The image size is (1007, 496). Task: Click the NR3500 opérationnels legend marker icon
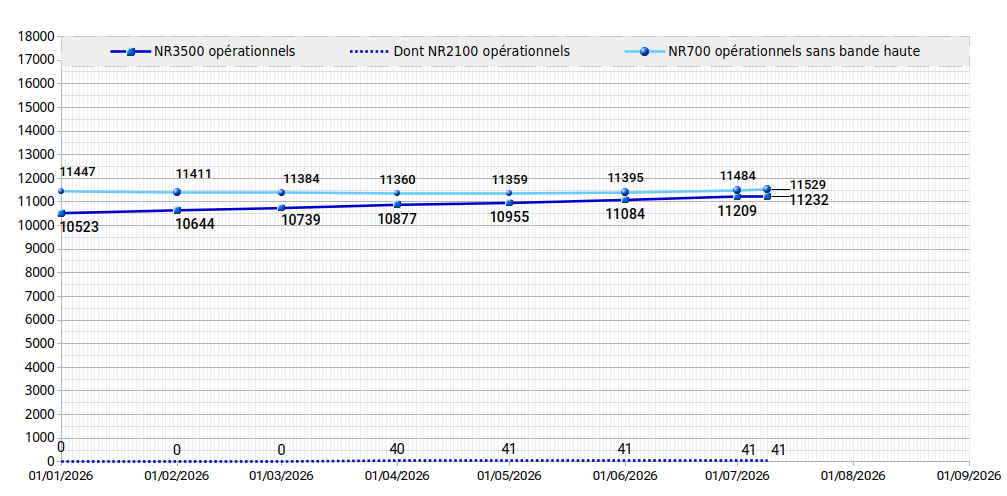click(130, 52)
